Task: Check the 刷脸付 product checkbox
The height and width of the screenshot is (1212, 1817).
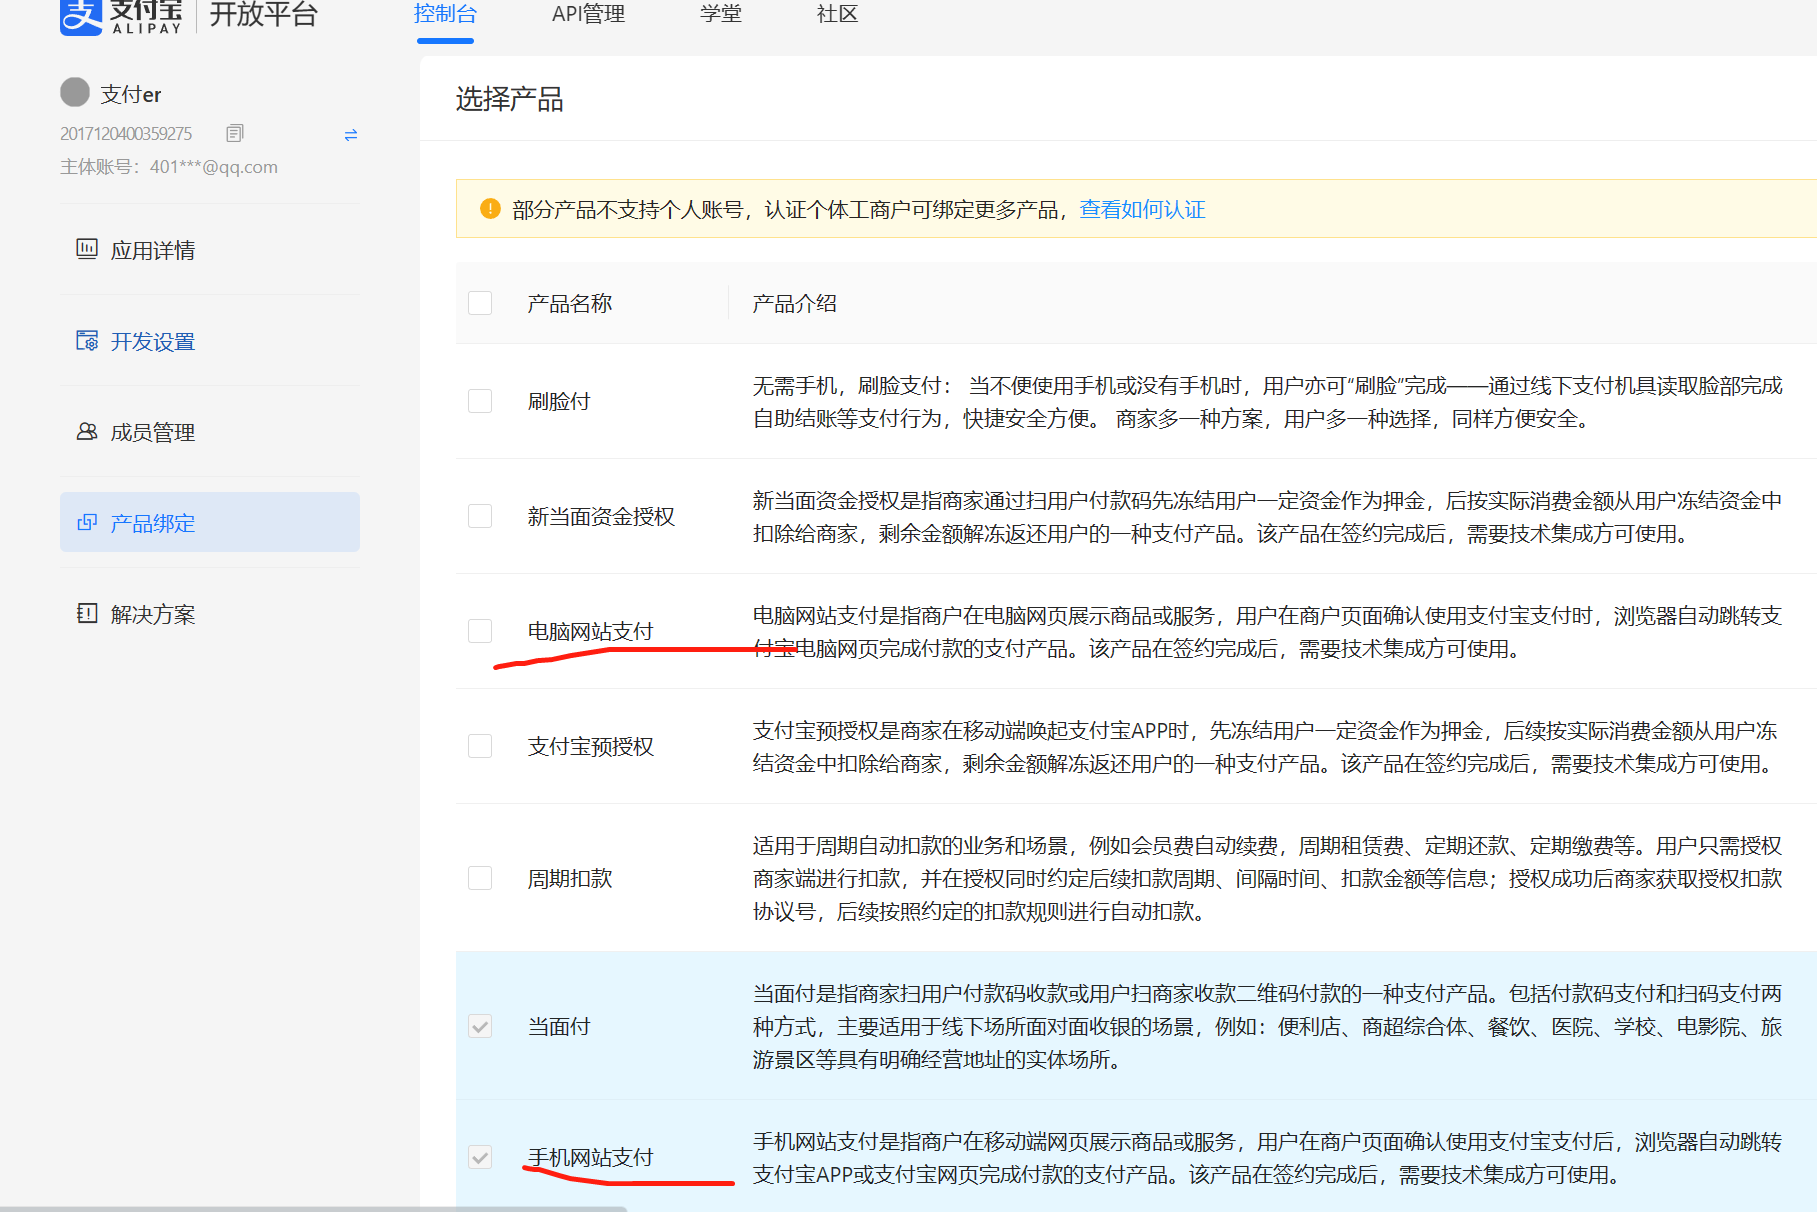Action: (480, 401)
